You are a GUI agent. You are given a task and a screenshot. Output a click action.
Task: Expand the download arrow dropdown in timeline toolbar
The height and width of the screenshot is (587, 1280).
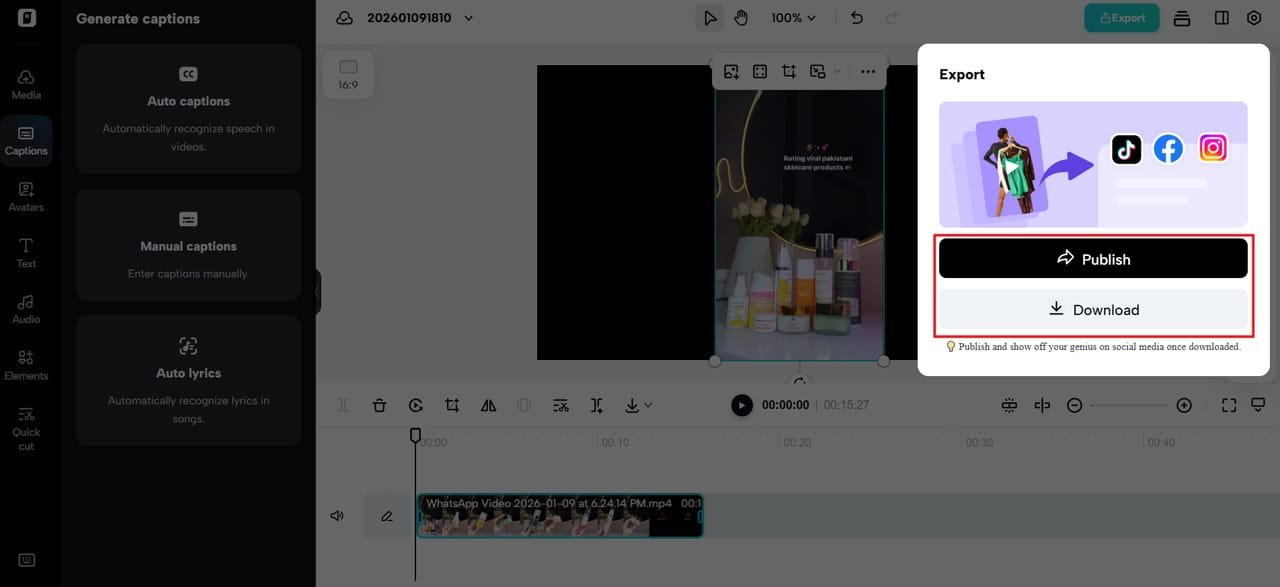click(637, 405)
